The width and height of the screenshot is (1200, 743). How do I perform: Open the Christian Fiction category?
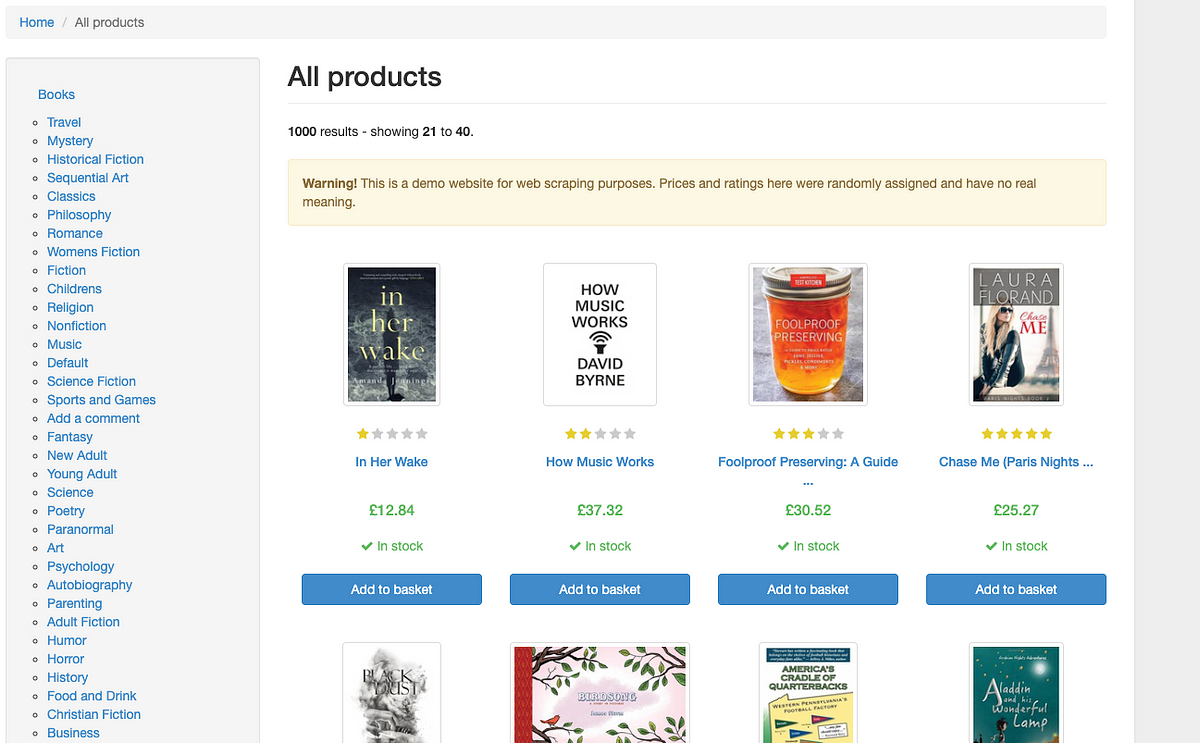94,714
